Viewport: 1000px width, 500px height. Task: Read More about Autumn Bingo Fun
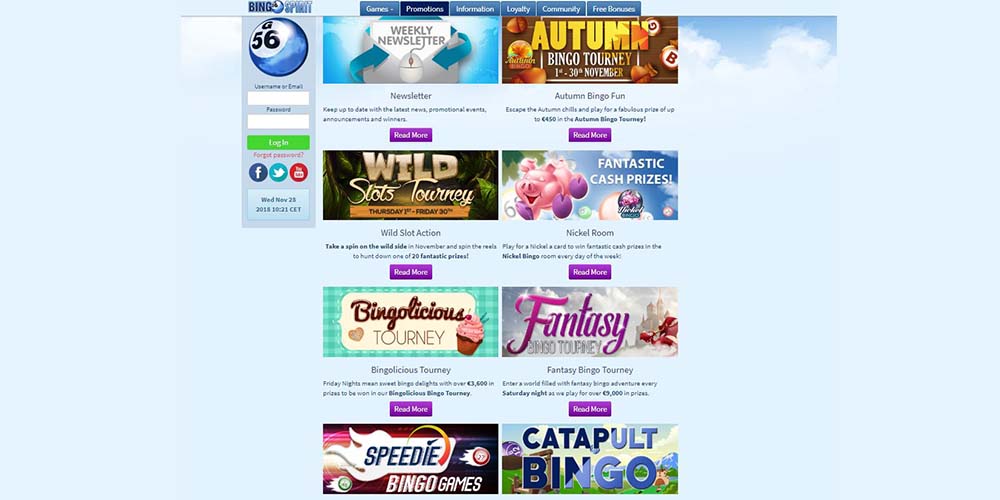[x=590, y=135]
